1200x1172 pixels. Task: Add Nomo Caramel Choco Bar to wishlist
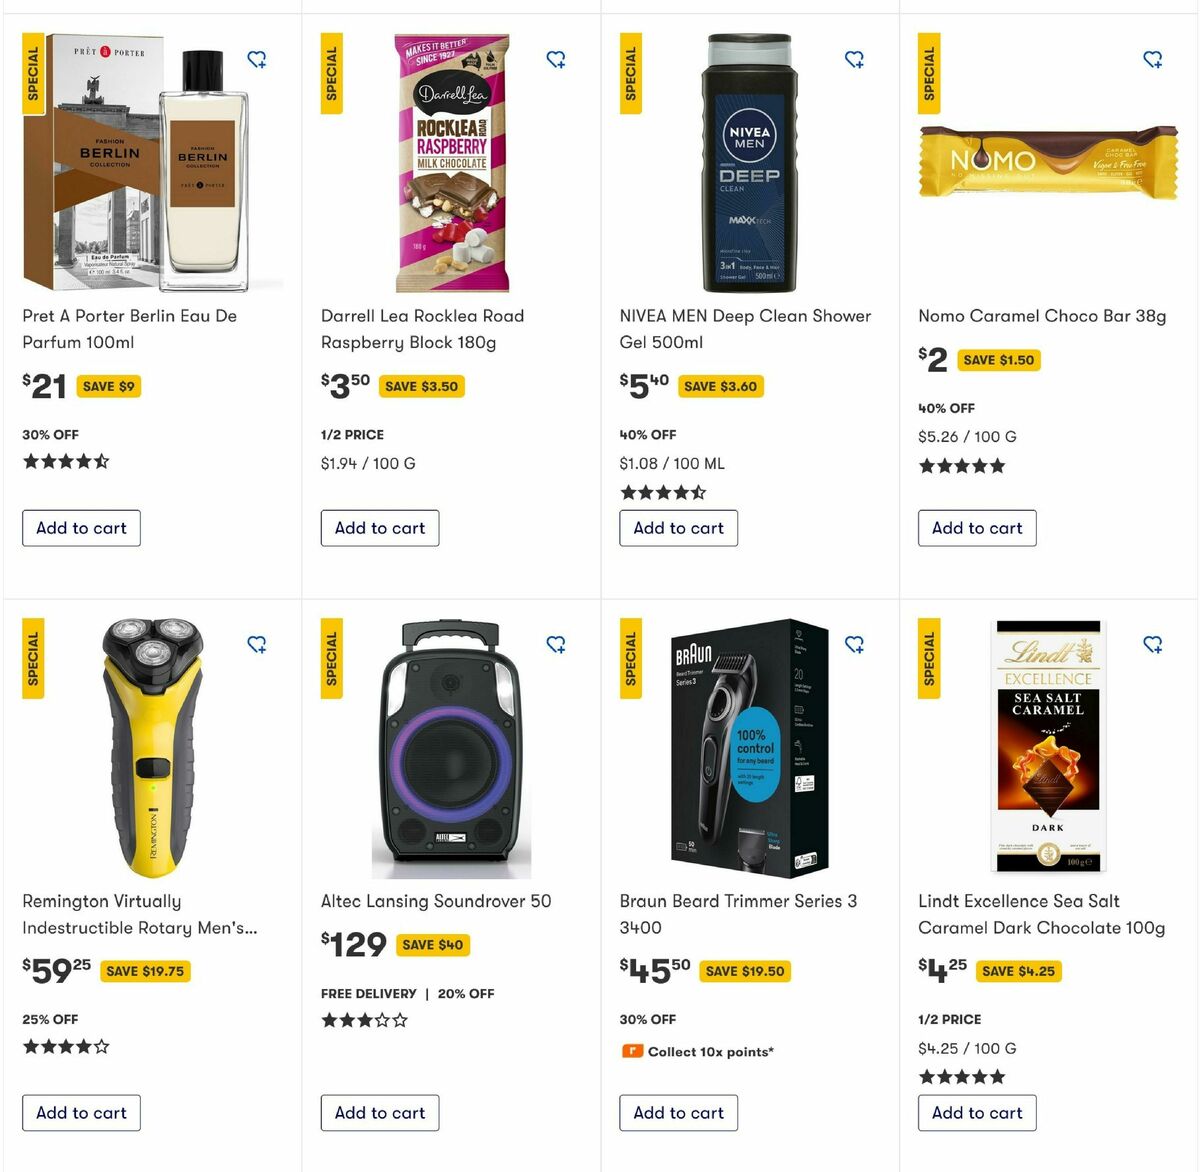(x=1152, y=59)
